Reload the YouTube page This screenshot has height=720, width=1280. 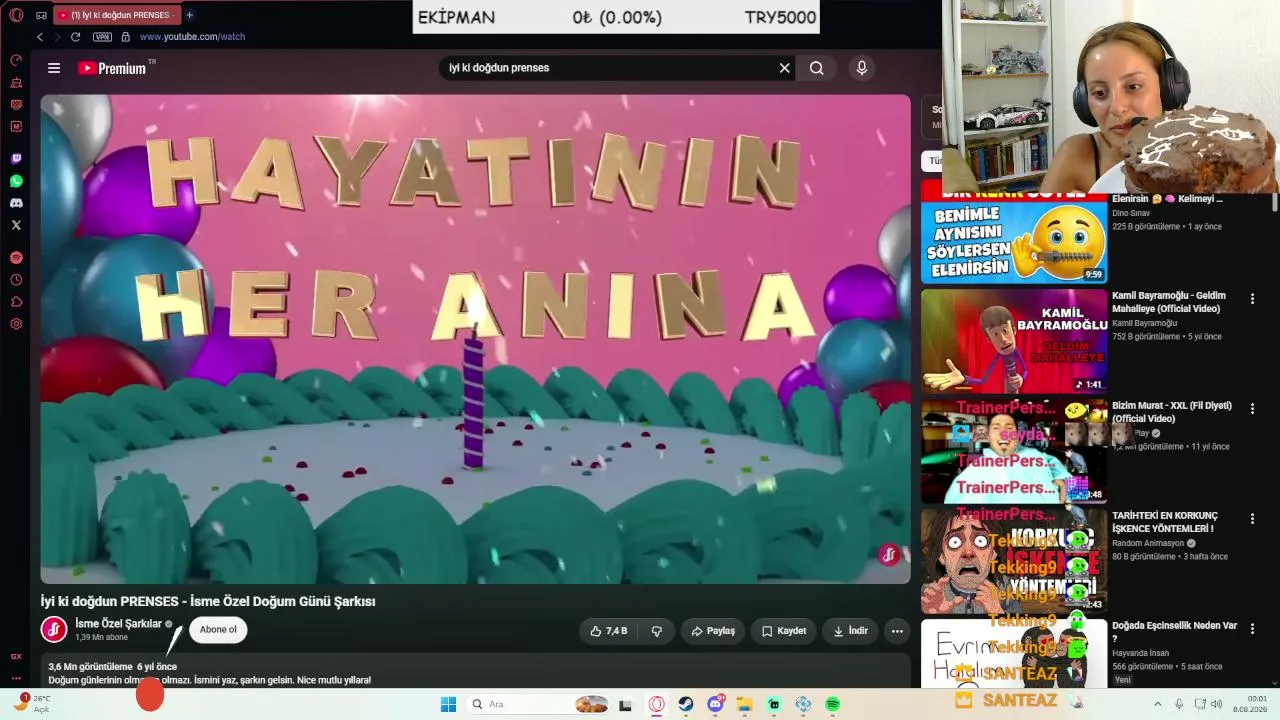75,37
